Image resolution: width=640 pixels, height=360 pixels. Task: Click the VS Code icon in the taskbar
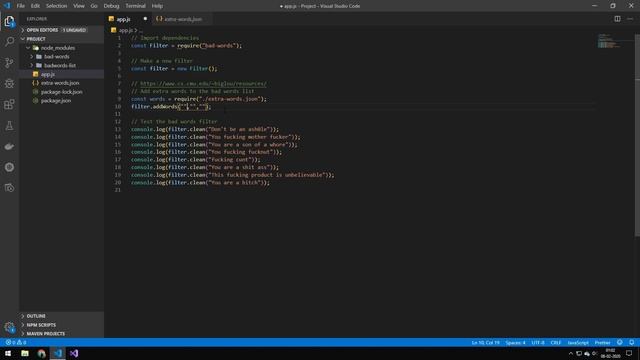pos(58,353)
